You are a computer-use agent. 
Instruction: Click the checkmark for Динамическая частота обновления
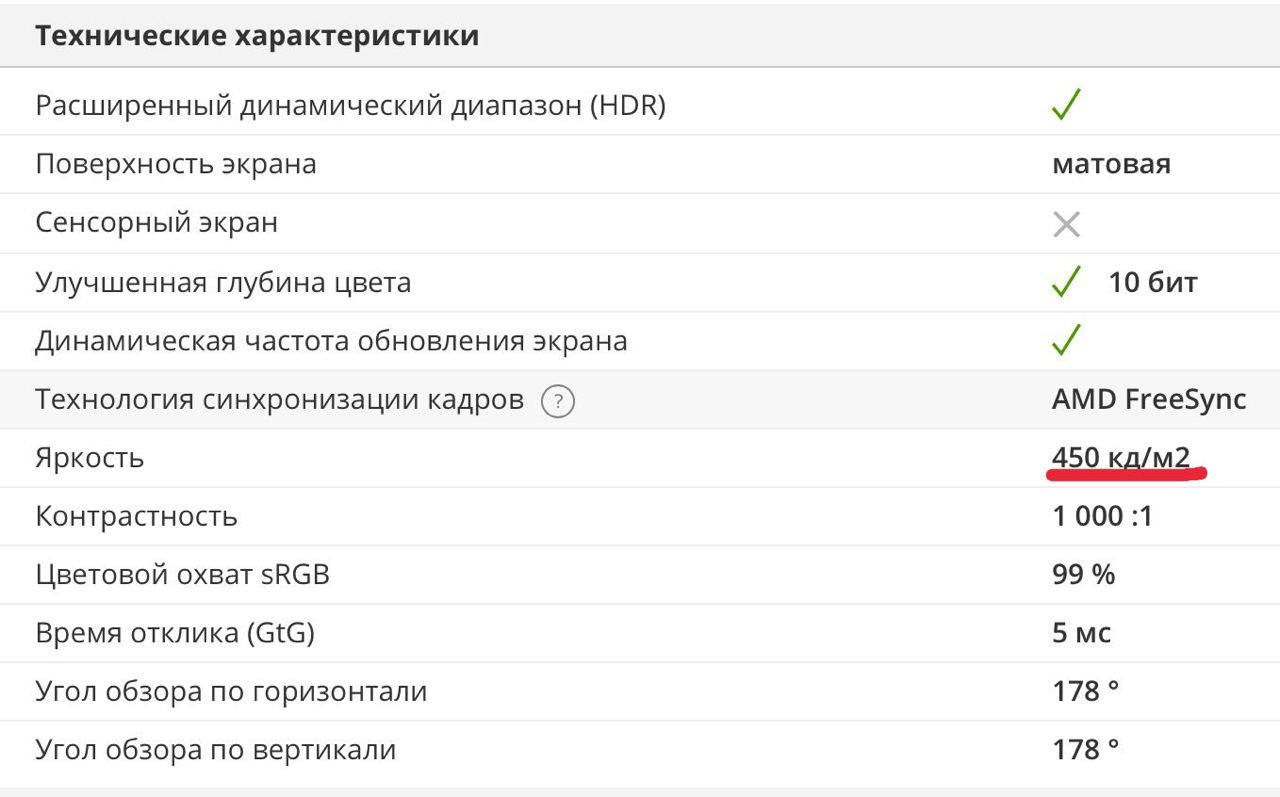[1067, 340]
